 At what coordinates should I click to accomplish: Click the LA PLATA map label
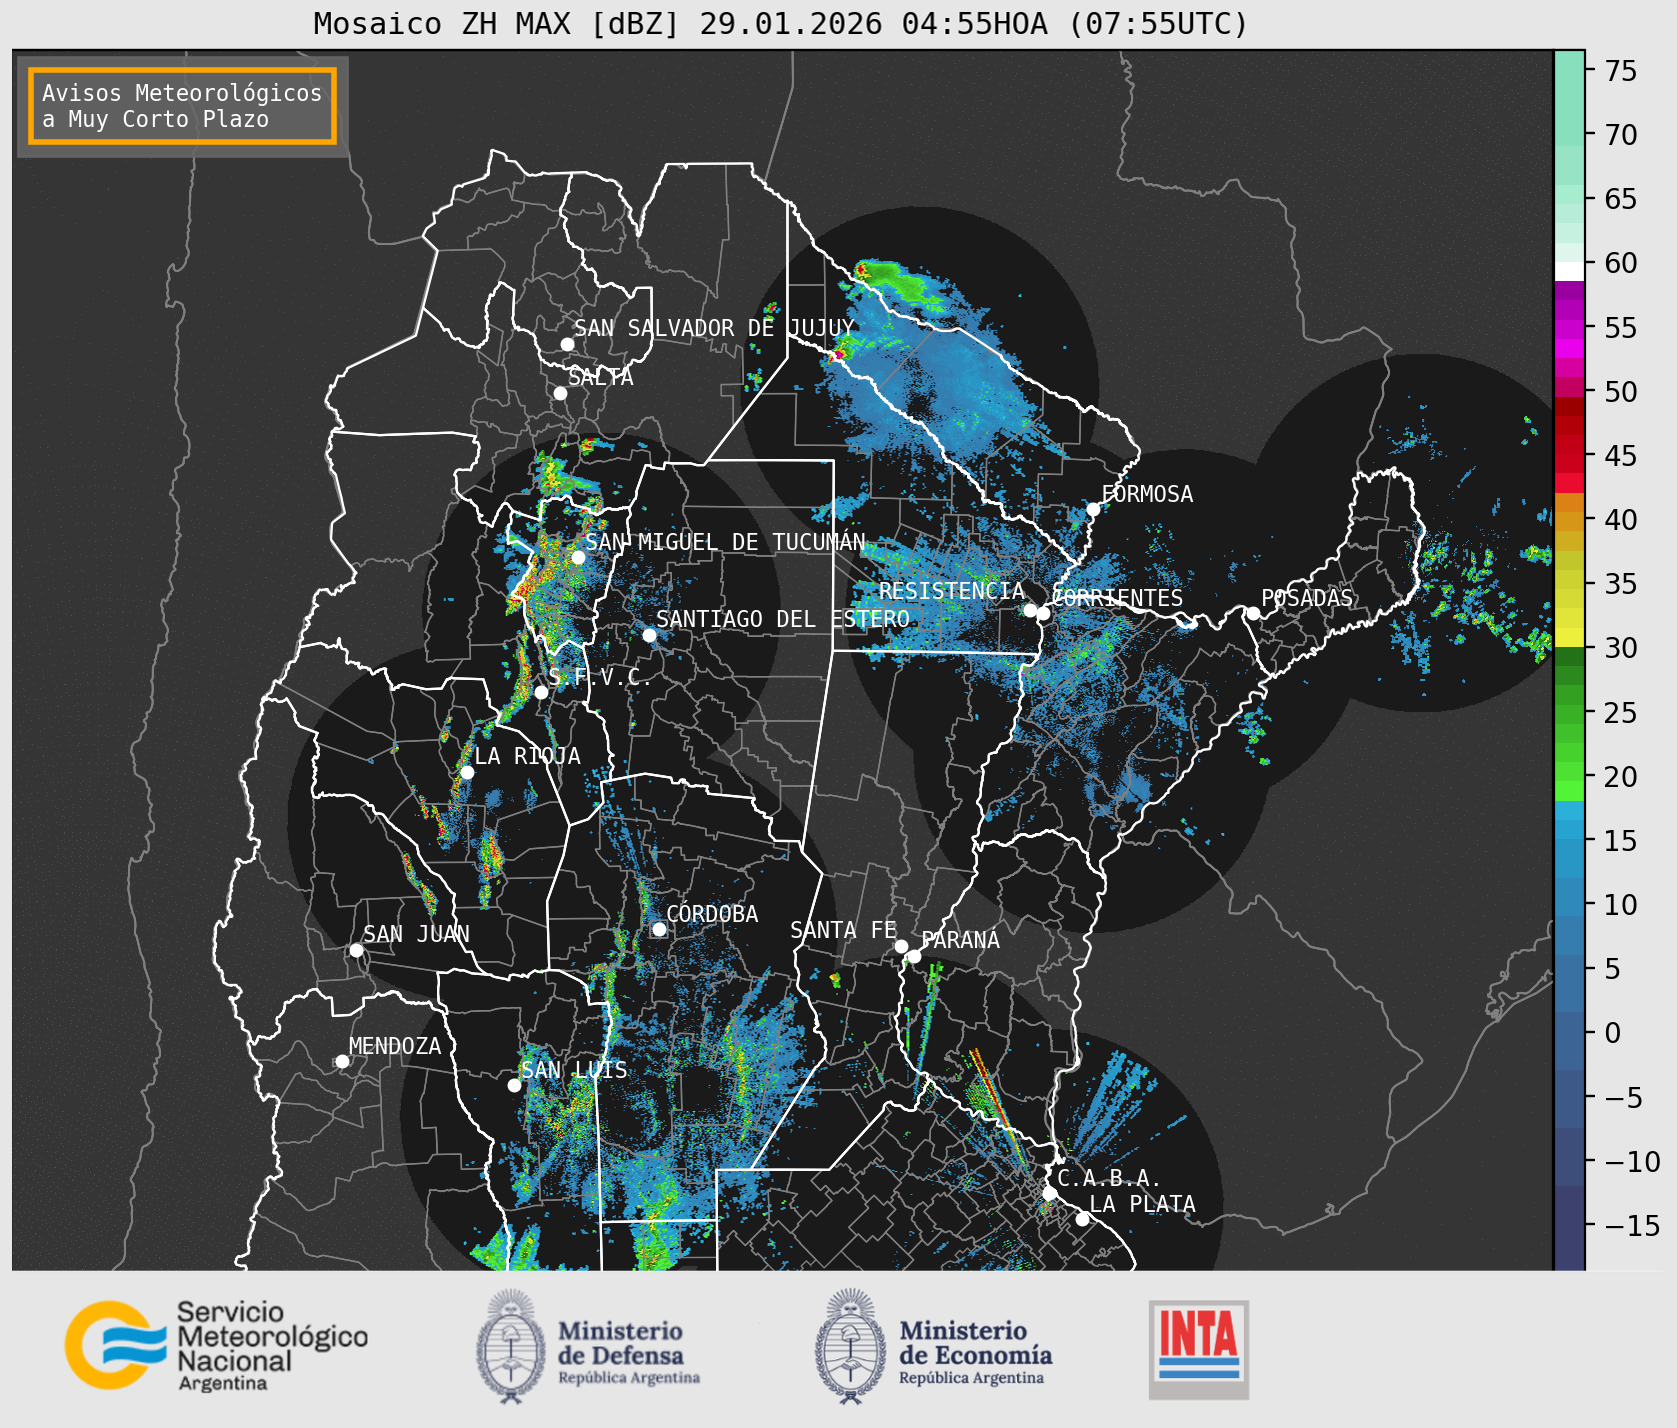[1143, 1204]
